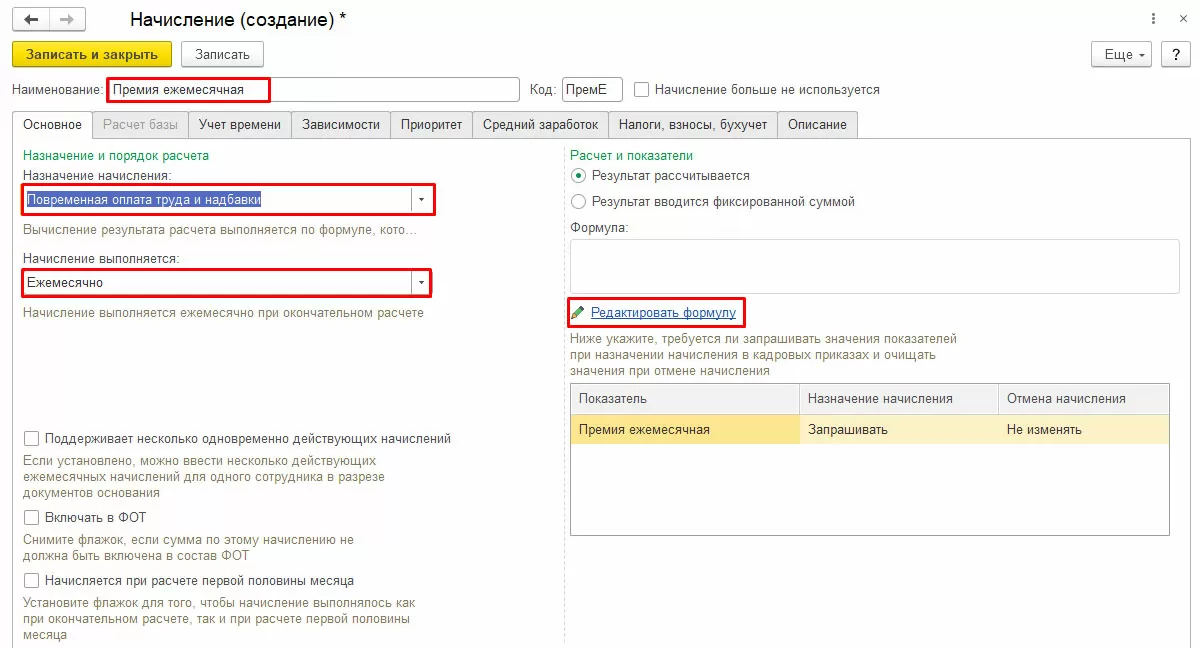Click the pencil icon beside Редактировать формулу
Viewport: 1200px width, 648px height.
(578, 313)
